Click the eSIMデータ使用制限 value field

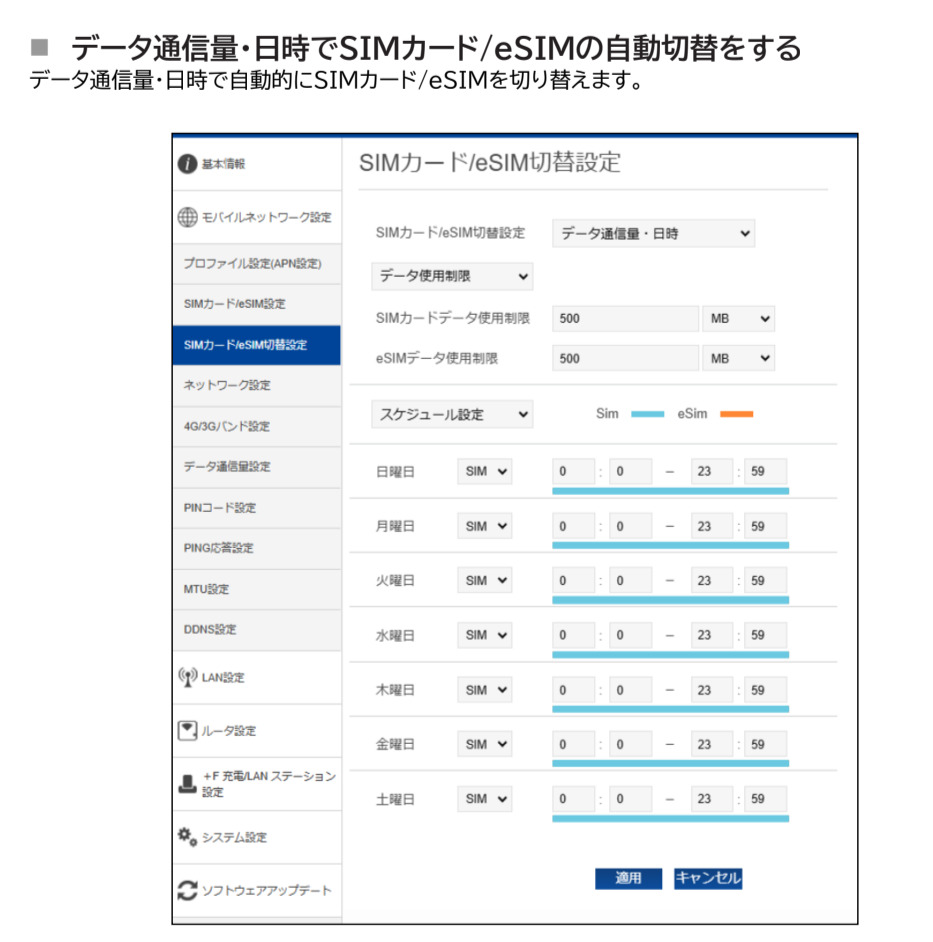(x=625, y=358)
